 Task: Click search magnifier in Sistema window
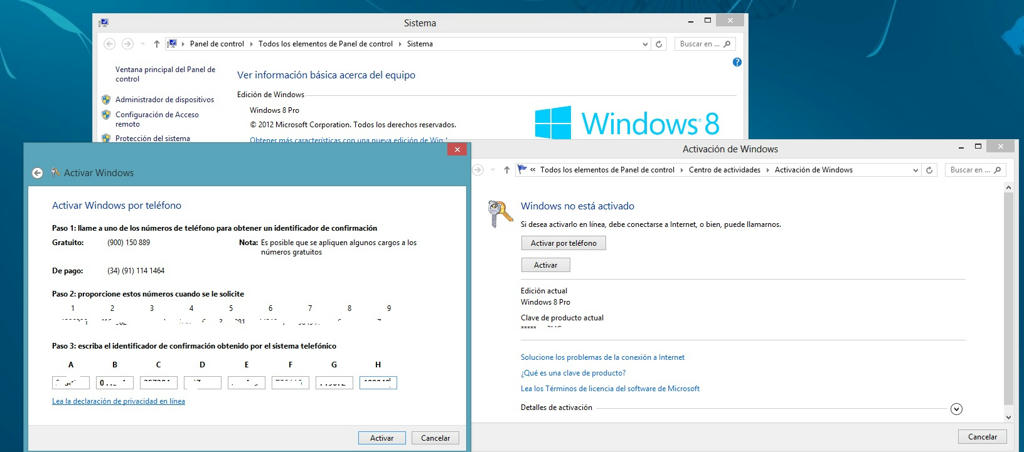727,44
